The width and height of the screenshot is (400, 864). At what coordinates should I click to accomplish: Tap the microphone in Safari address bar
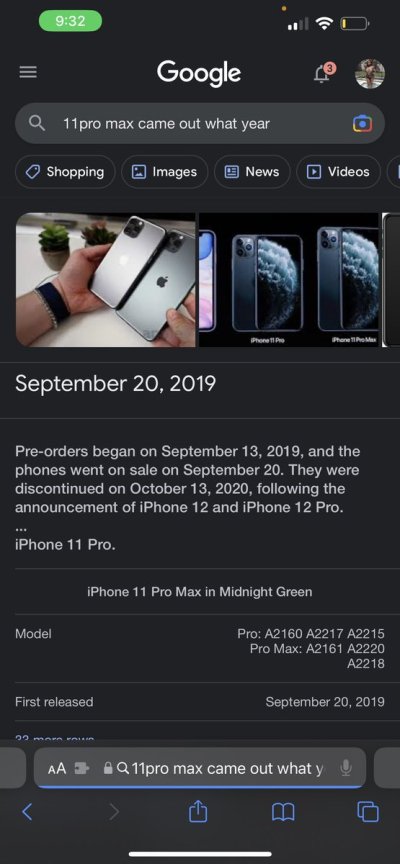pyautogui.click(x=345, y=768)
